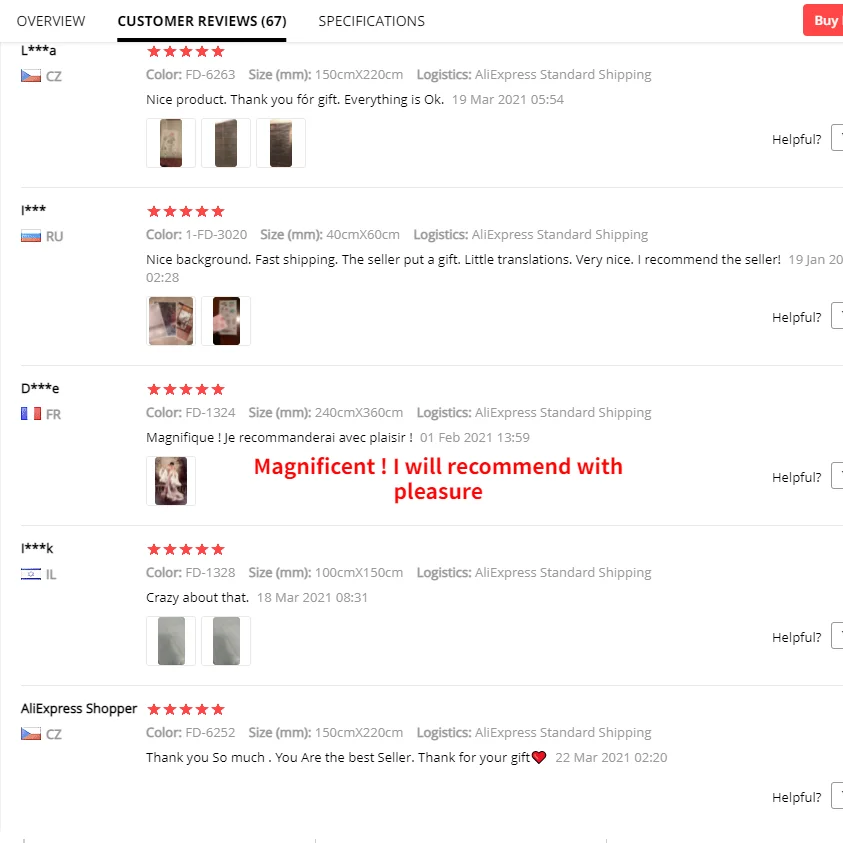The height and width of the screenshot is (843, 843).
Task: Click the red Buy button
Action: [824, 20]
